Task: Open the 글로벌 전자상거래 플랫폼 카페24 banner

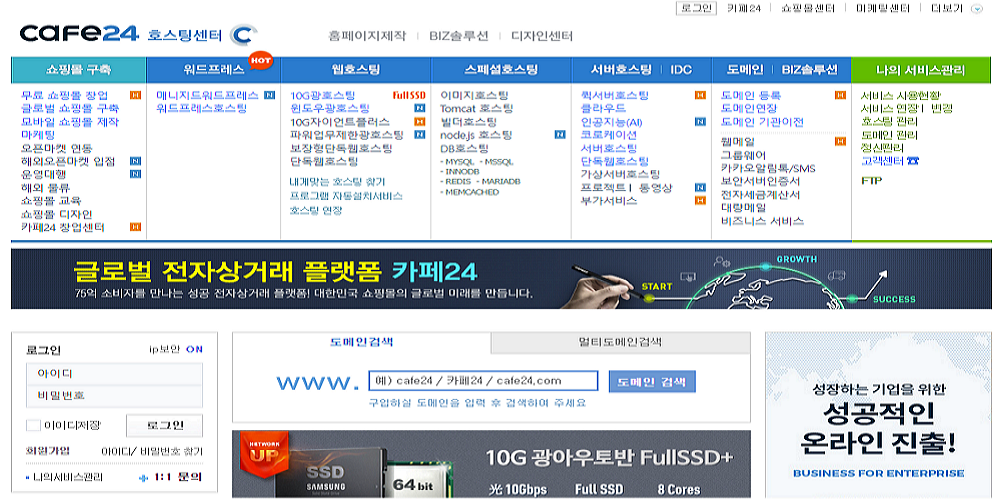Action: 501,279
